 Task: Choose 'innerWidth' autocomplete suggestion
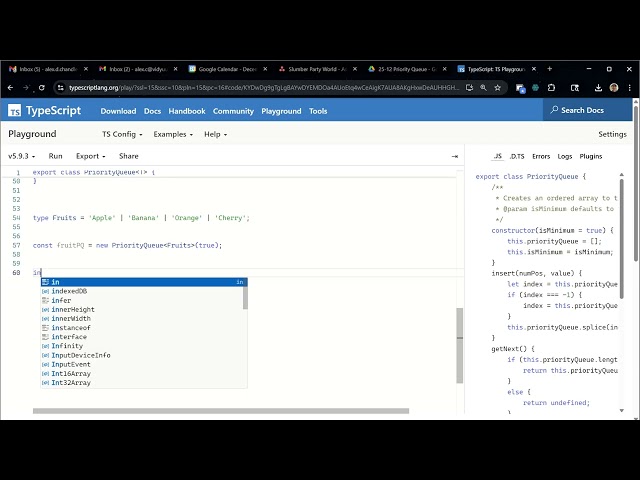[x=142, y=318]
